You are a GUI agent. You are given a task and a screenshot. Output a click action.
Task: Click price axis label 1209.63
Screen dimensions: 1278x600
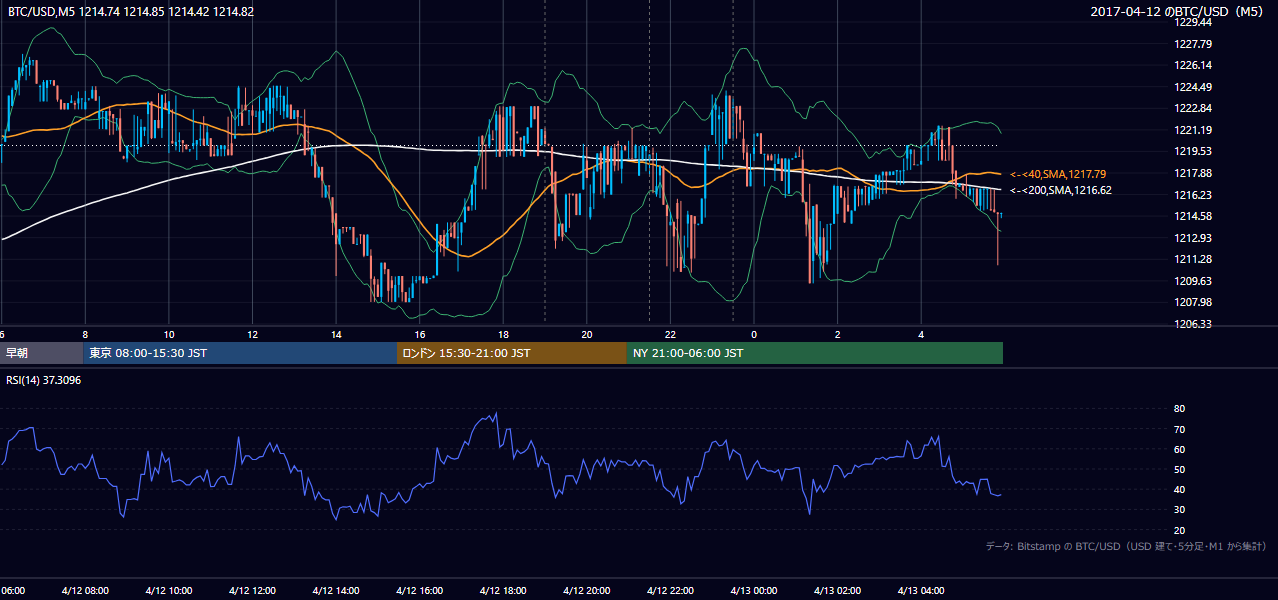[x=1194, y=281]
